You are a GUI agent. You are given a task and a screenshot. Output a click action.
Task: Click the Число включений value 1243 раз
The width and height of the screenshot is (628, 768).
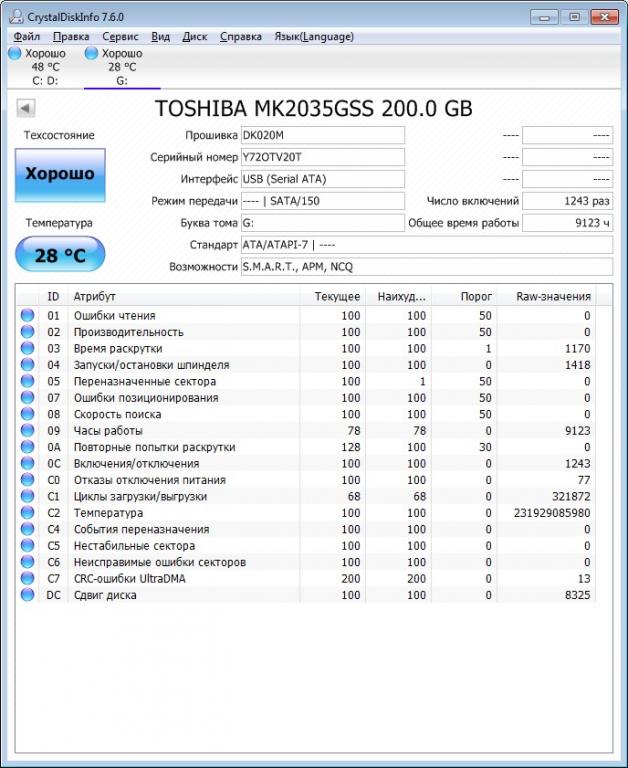[x=567, y=201]
